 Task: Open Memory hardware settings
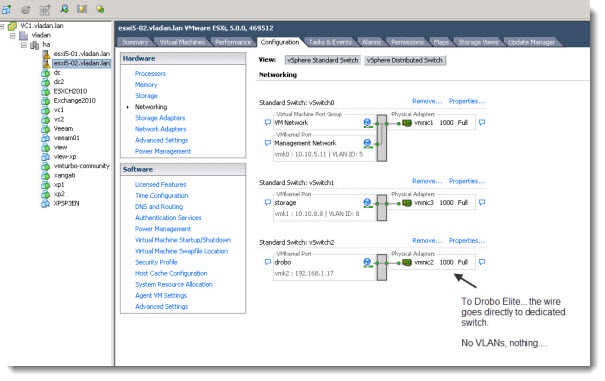[146, 85]
